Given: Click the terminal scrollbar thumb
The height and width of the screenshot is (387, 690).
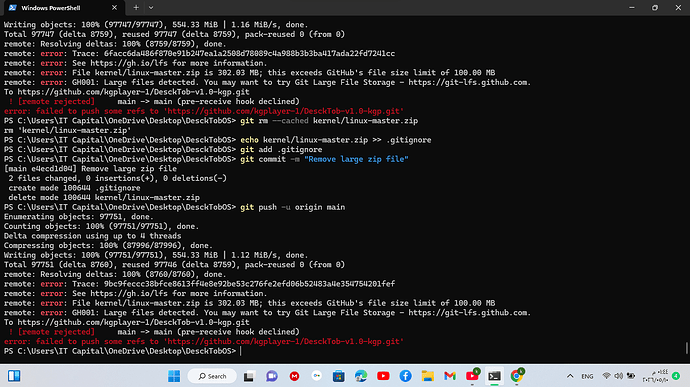Looking at the screenshot, I should (x=686, y=348).
